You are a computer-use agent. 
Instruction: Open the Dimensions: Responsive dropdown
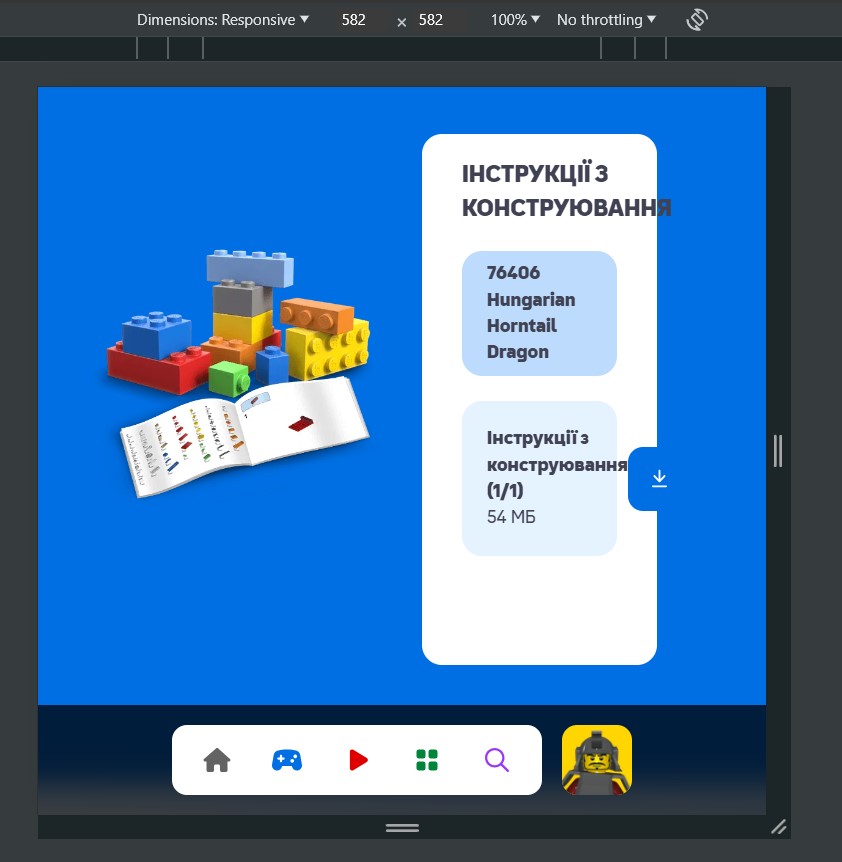tap(223, 20)
